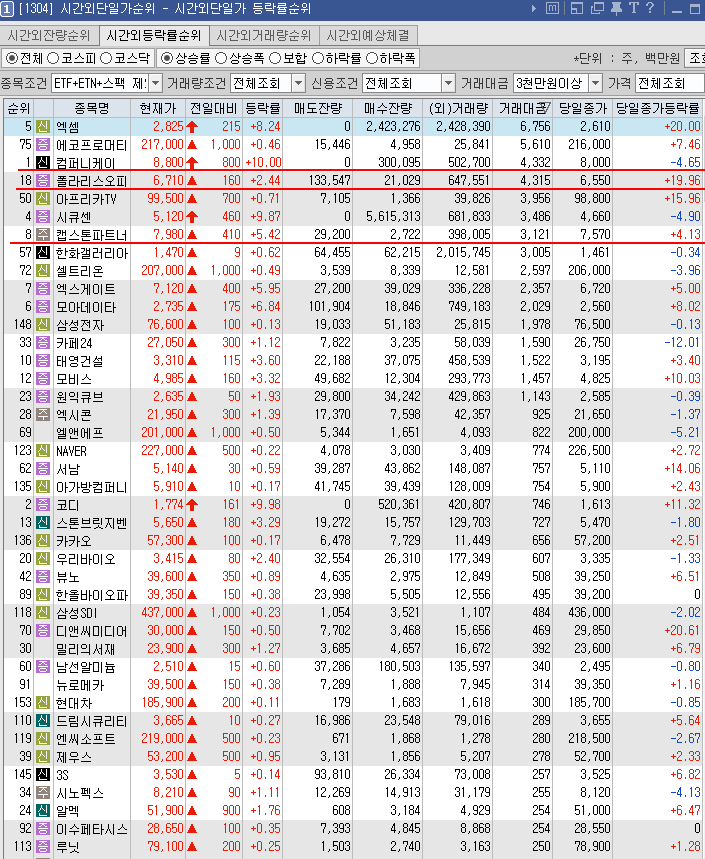
Task: Click the 신 badge beside NAVER
Action: point(43,451)
